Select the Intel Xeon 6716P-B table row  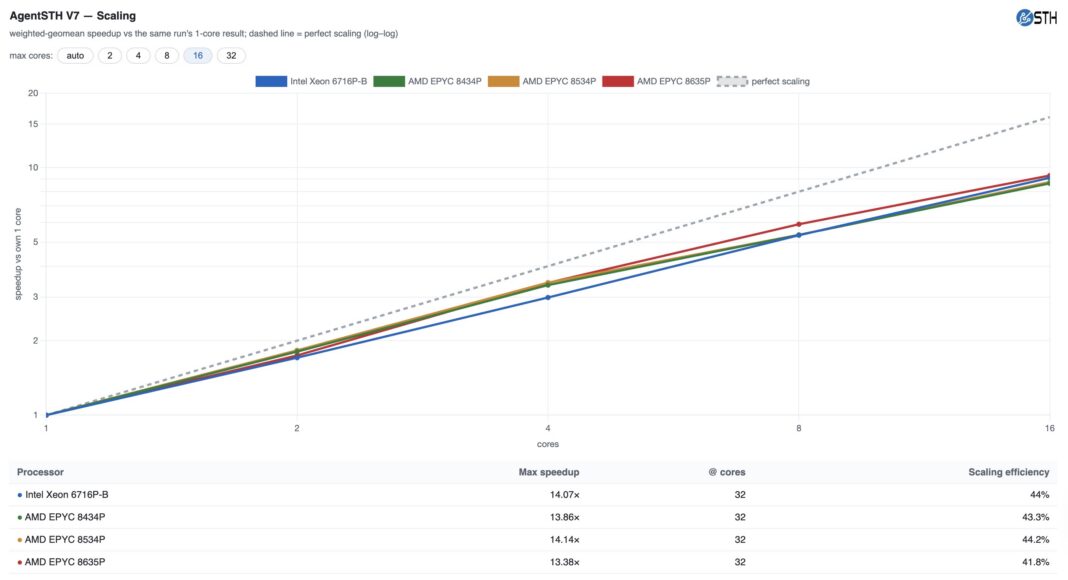coord(533,495)
